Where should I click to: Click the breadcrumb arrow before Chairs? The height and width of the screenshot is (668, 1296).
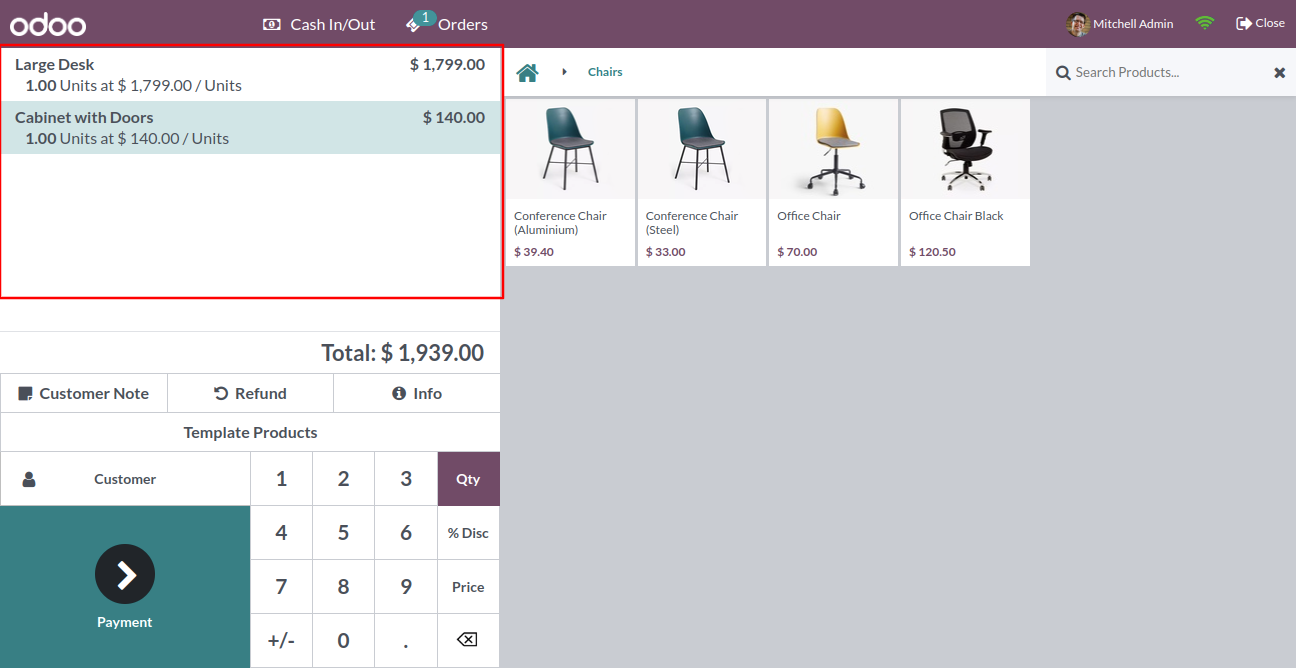tap(564, 72)
